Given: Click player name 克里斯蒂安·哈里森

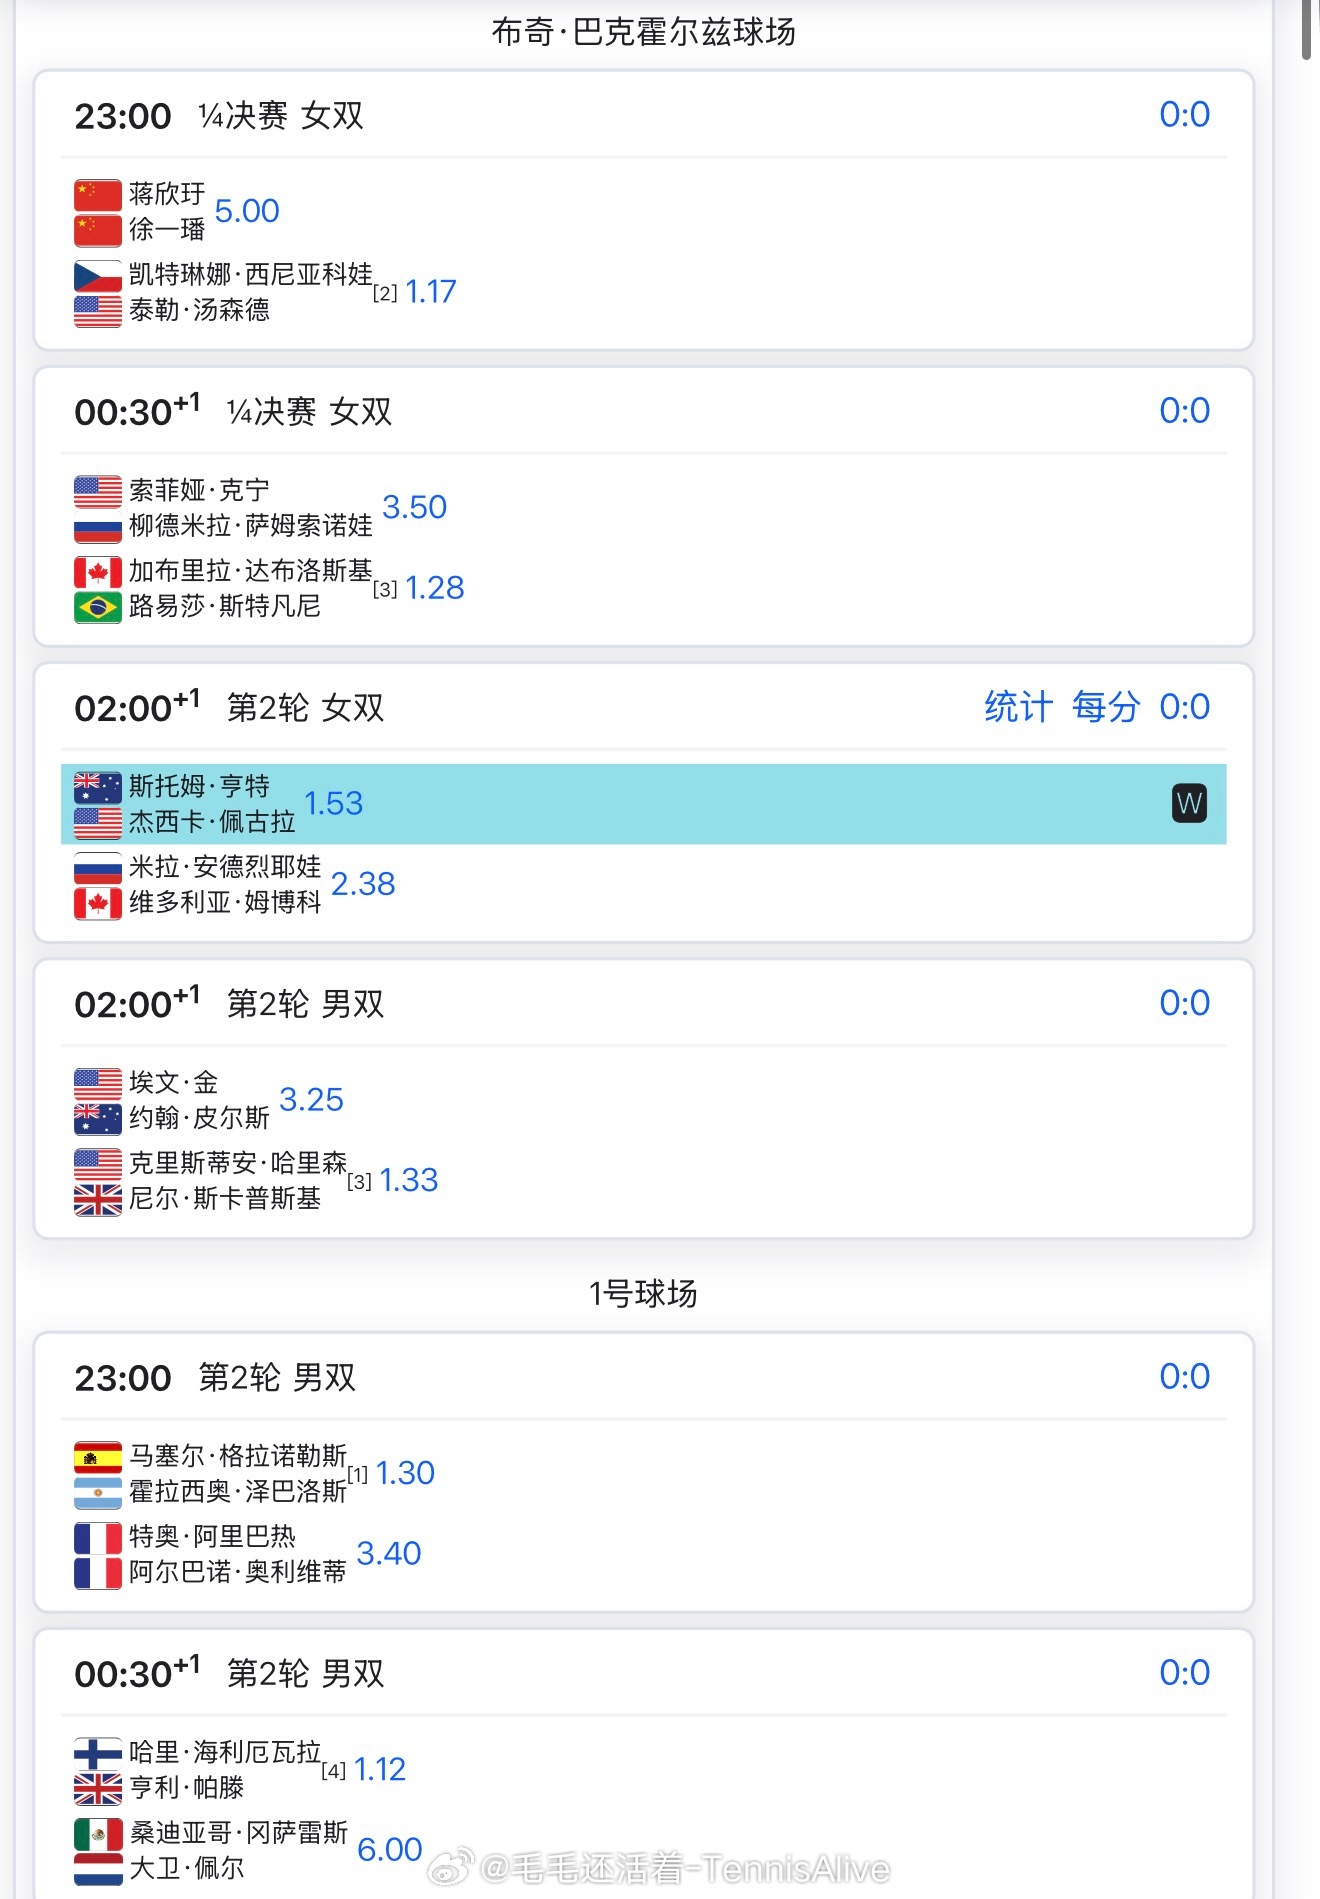Looking at the screenshot, I should coord(237,1163).
